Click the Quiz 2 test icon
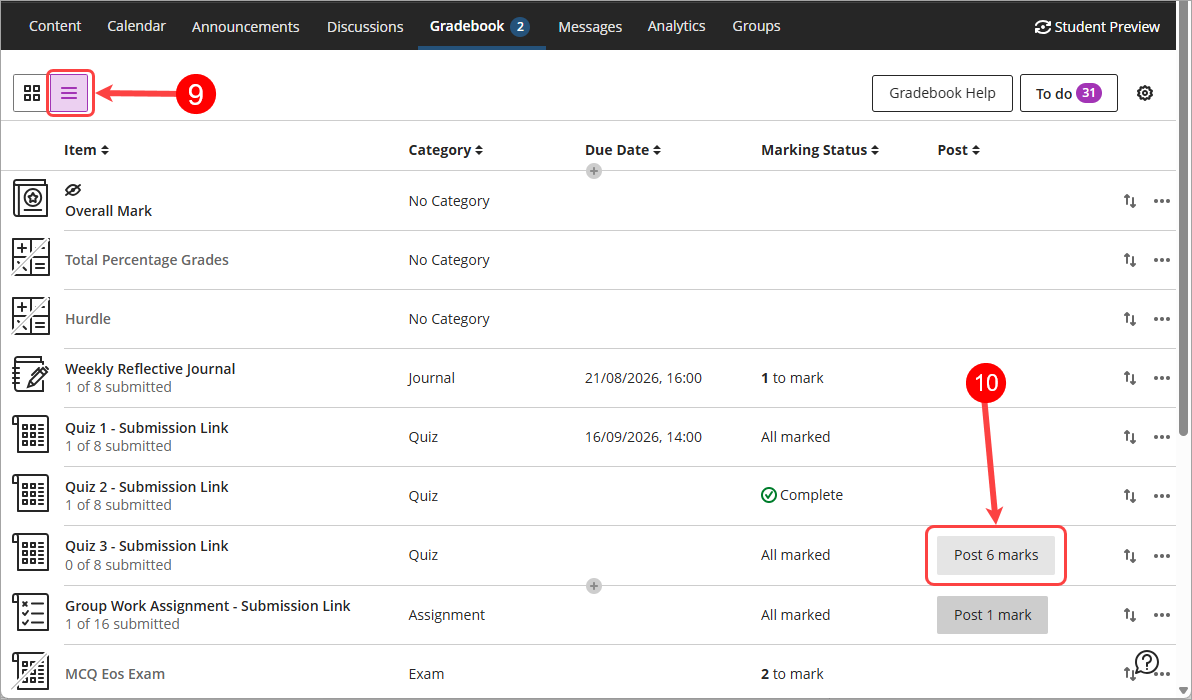Screen dimensions: 1192x700 pyautogui.click(x=30, y=493)
